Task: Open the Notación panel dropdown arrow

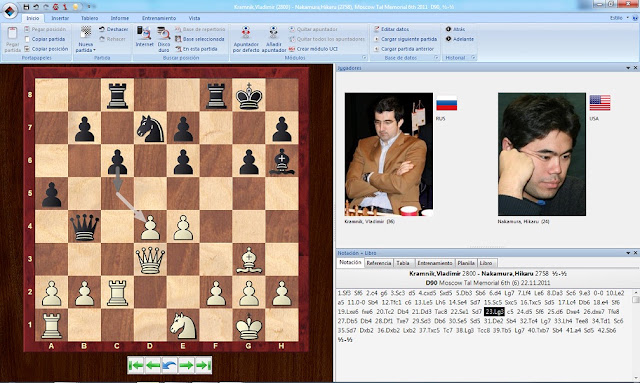Action: coord(628,253)
